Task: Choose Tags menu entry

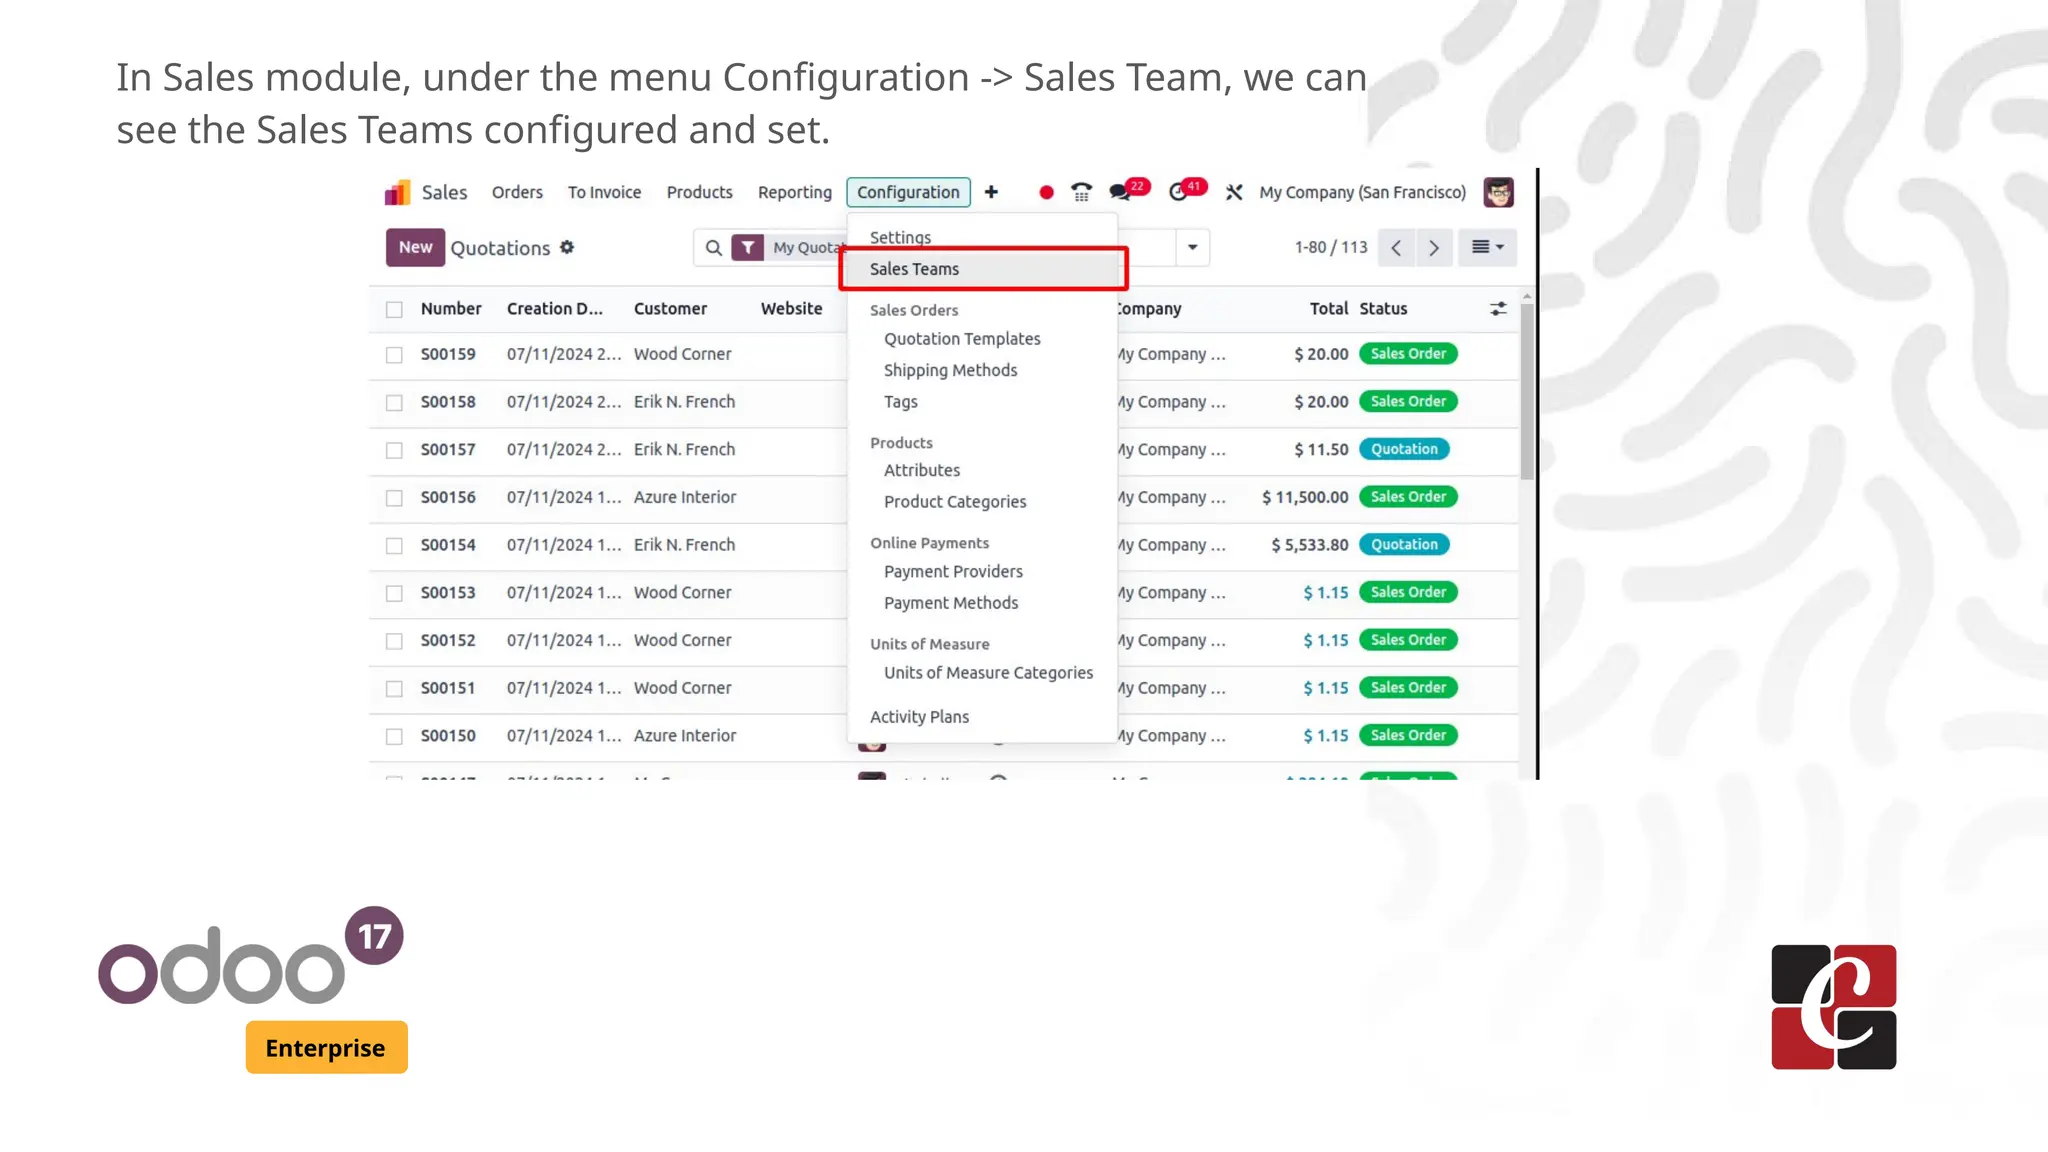Action: (900, 402)
